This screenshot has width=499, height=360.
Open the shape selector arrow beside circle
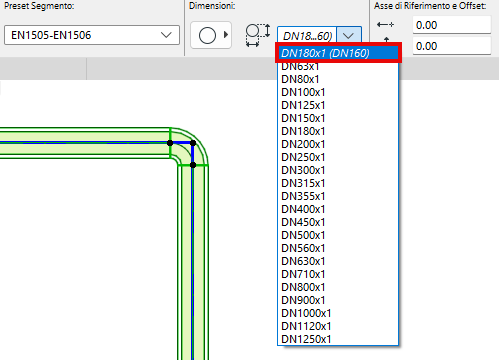tap(226, 35)
